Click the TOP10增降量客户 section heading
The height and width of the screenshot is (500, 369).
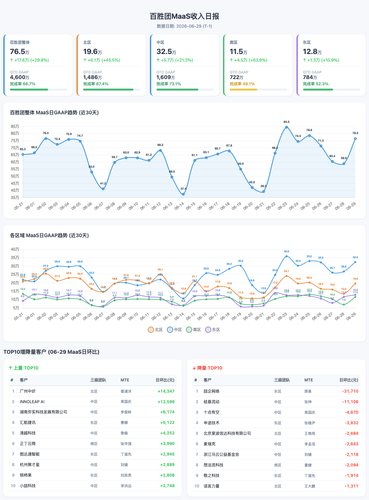pyautogui.click(x=51, y=352)
